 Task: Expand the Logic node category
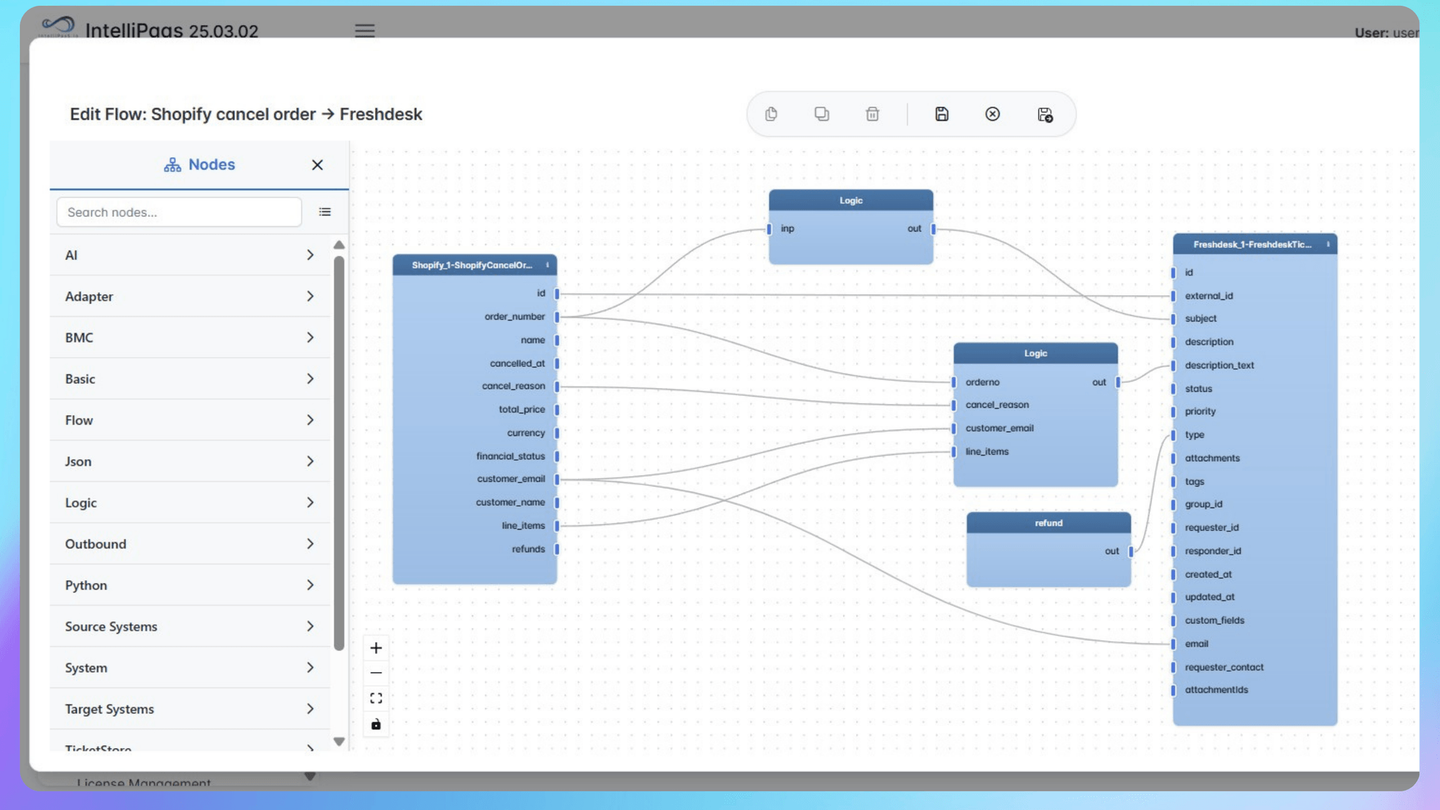point(190,503)
